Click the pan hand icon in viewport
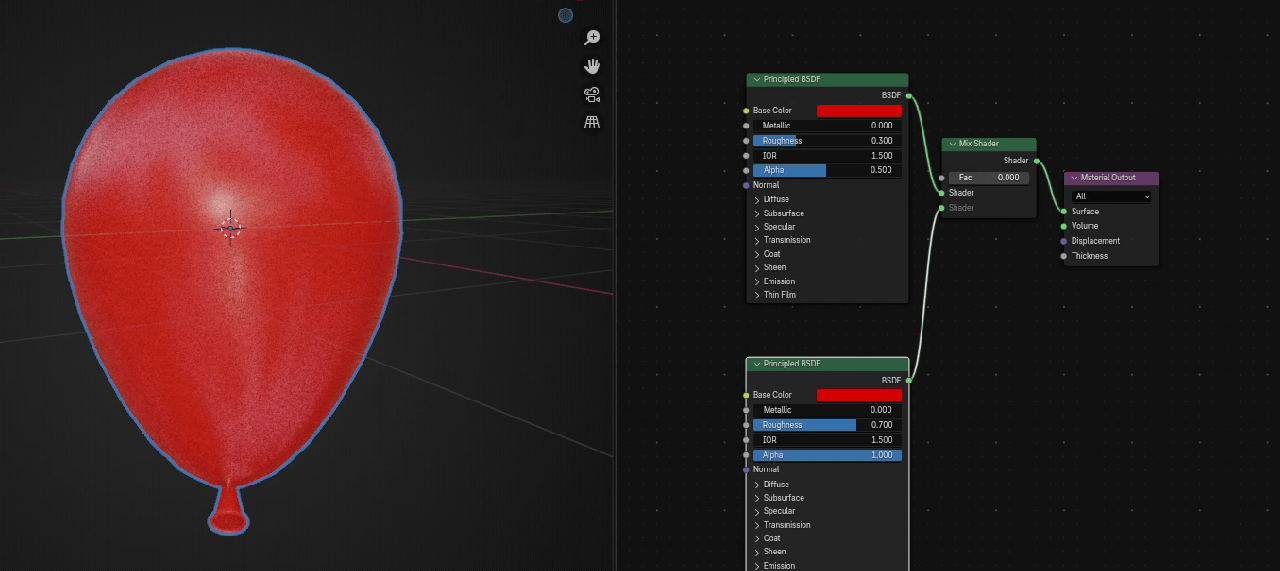Screen dimensions: 1280x571 click(592, 66)
